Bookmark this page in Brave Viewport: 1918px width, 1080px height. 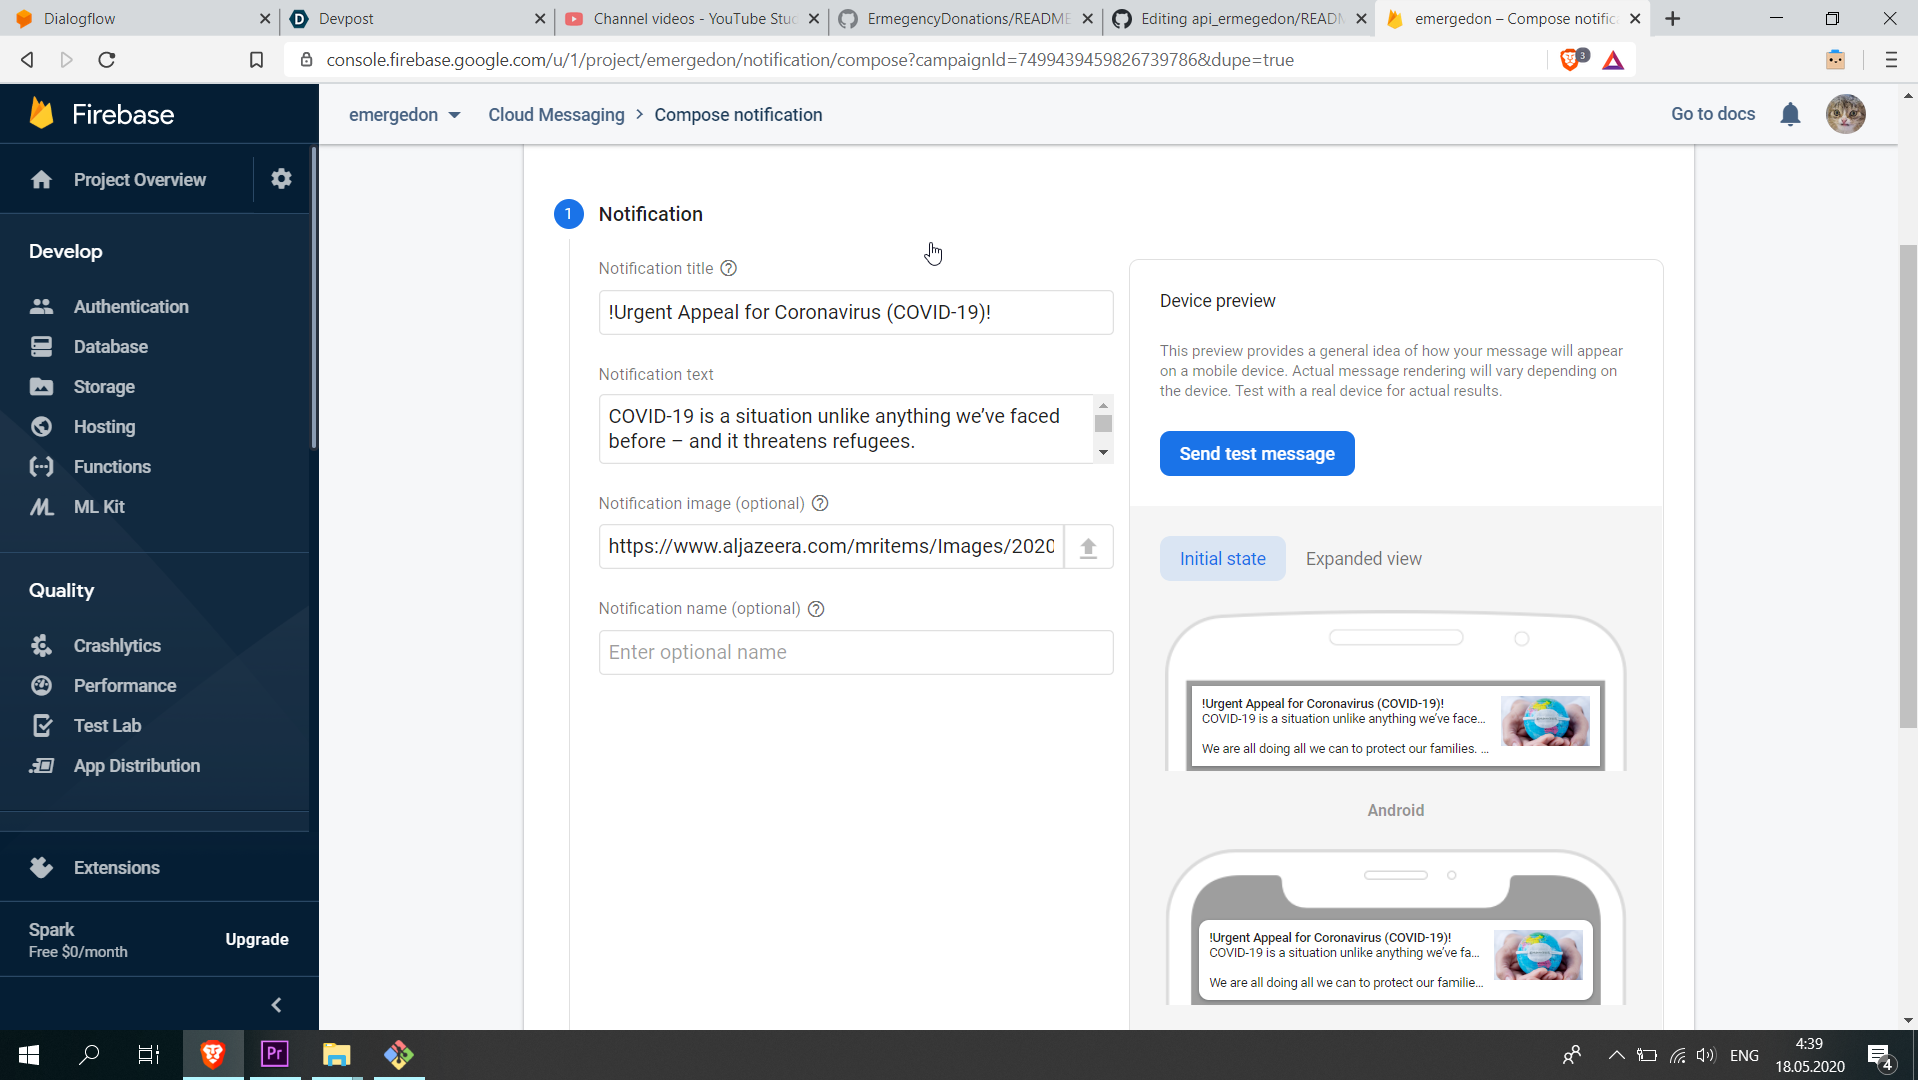pos(256,60)
